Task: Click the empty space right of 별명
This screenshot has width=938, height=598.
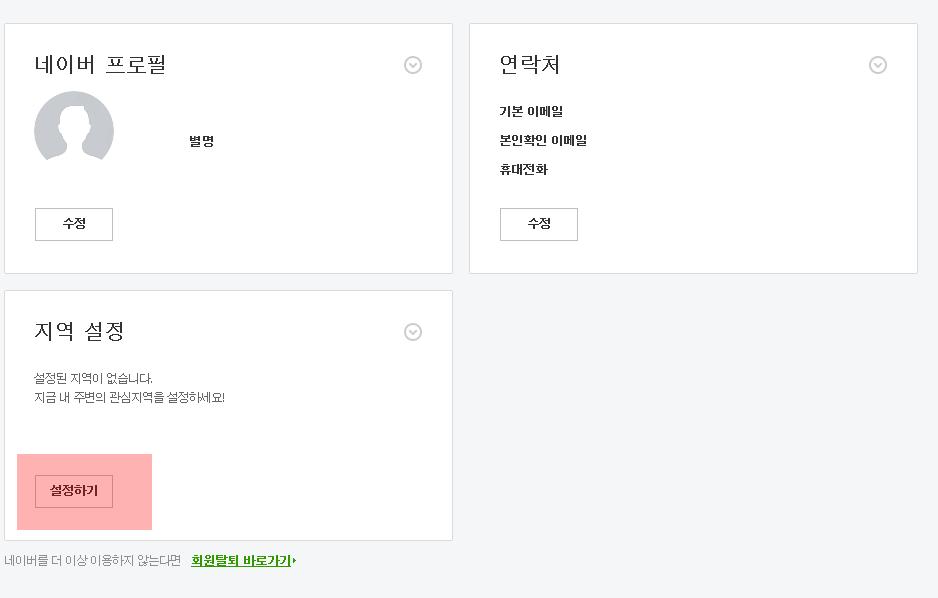Action: 320,141
